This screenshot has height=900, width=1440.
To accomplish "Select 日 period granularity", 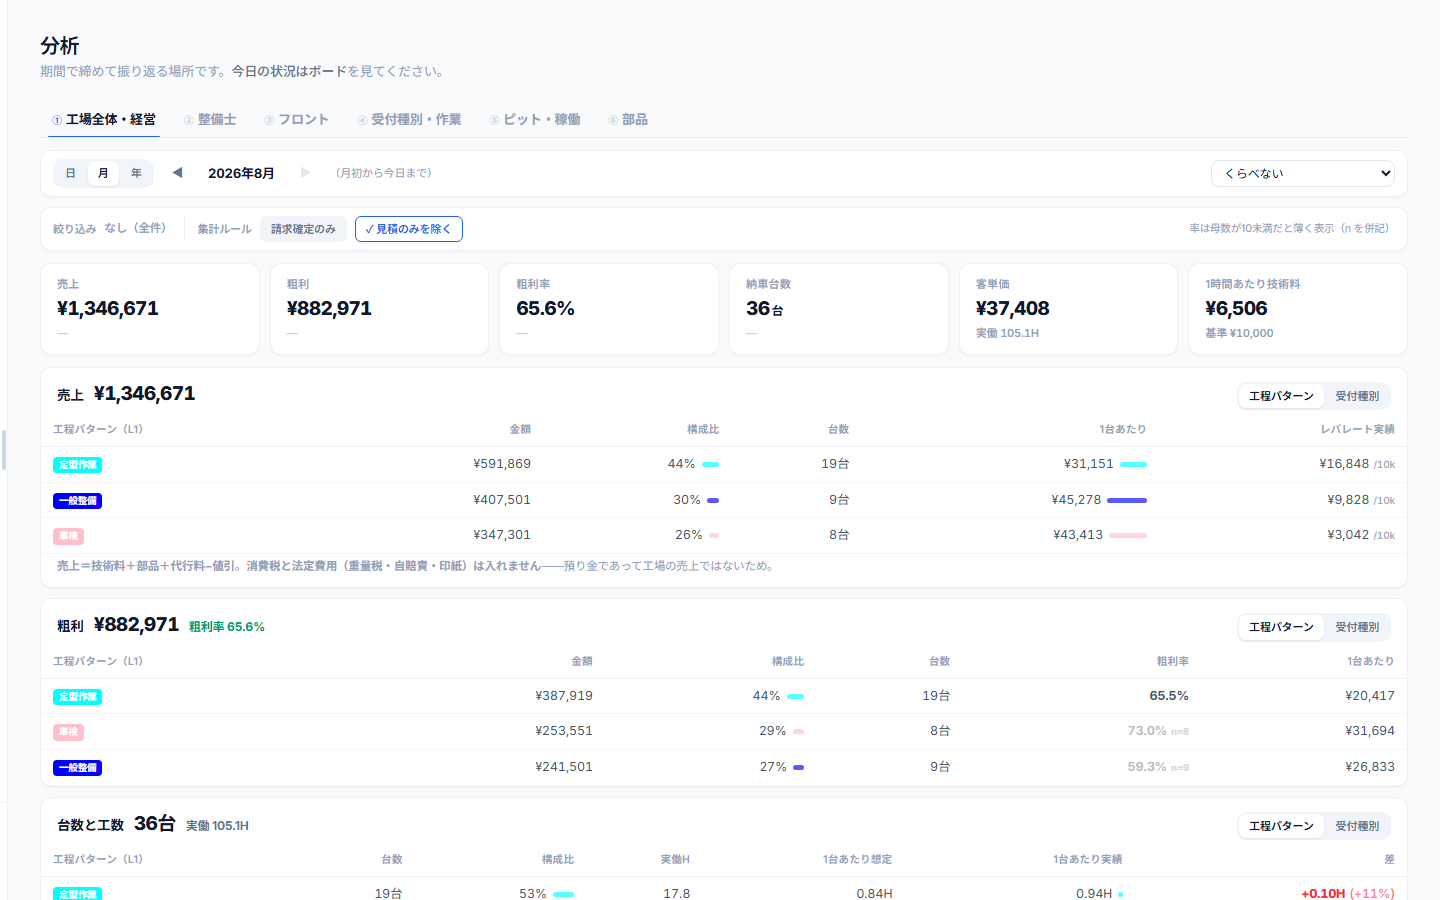I will point(71,173).
